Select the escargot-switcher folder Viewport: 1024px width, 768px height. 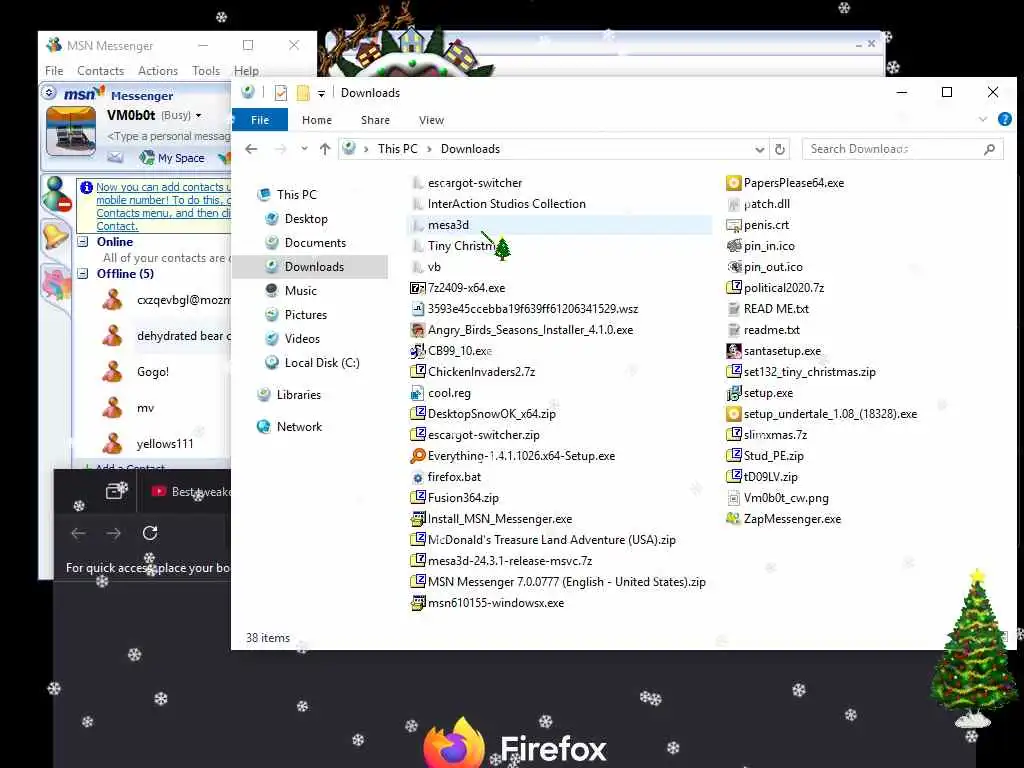pyautogui.click(x=475, y=183)
